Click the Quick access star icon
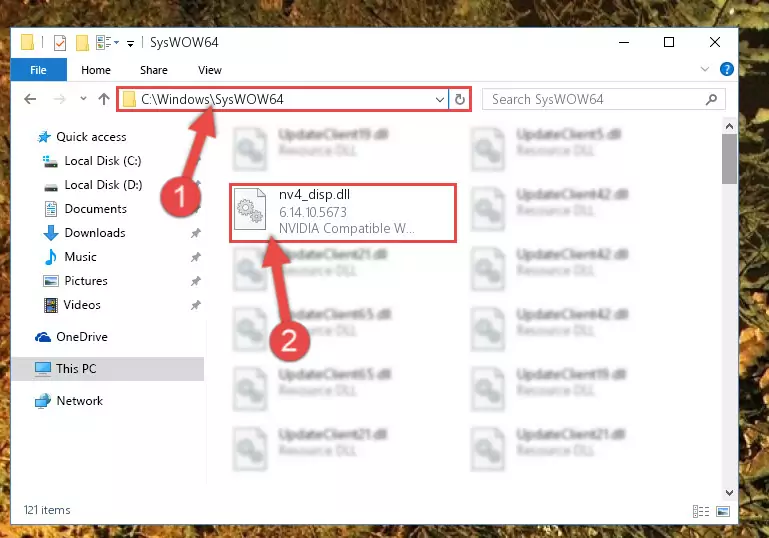The height and width of the screenshot is (538, 769). [x=44, y=137]
